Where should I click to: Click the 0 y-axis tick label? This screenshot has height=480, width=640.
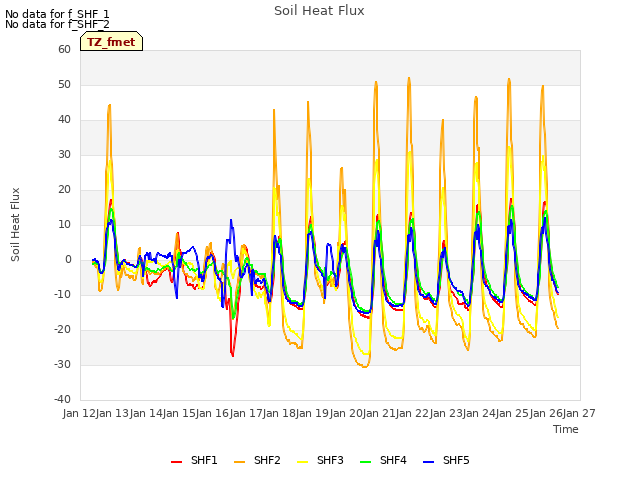click(68, 260)
